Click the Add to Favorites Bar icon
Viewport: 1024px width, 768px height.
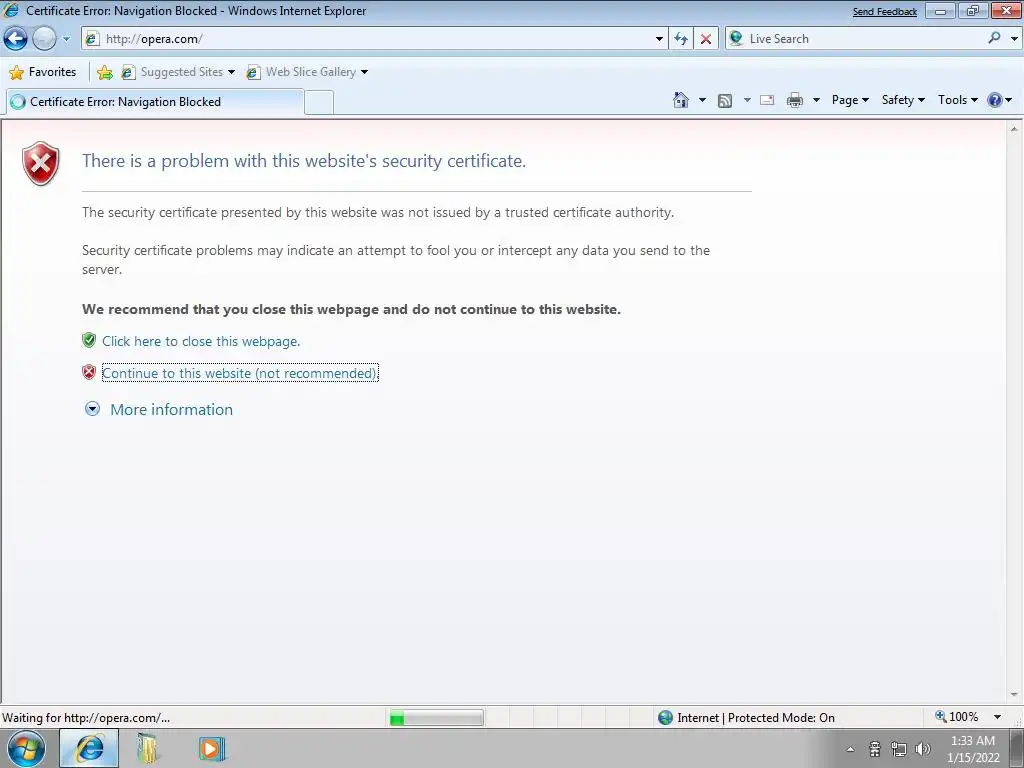click(x=104, y=72)
